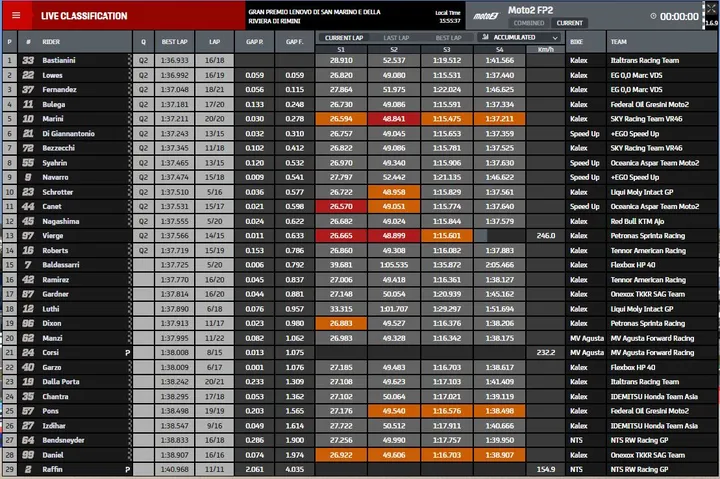
Task: Select the LAST LAP tab
Action: (x=396, y=38)
